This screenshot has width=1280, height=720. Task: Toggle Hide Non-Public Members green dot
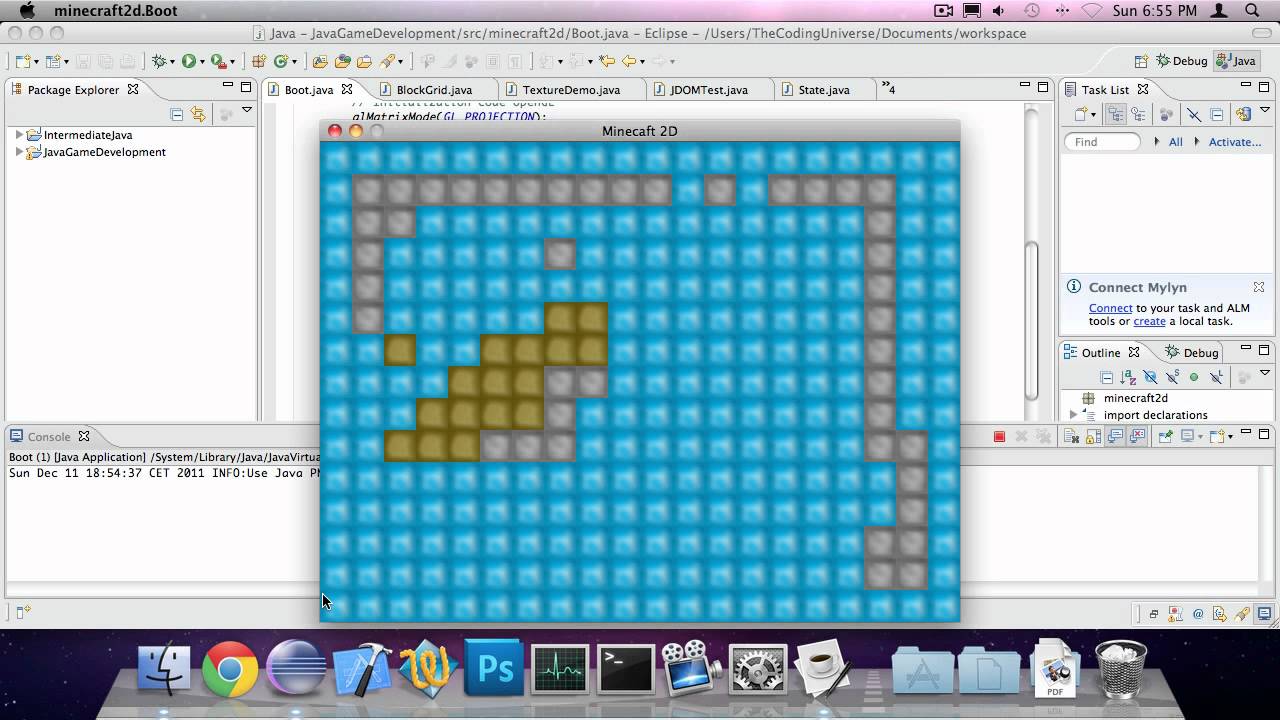[x=1194, y=377]
